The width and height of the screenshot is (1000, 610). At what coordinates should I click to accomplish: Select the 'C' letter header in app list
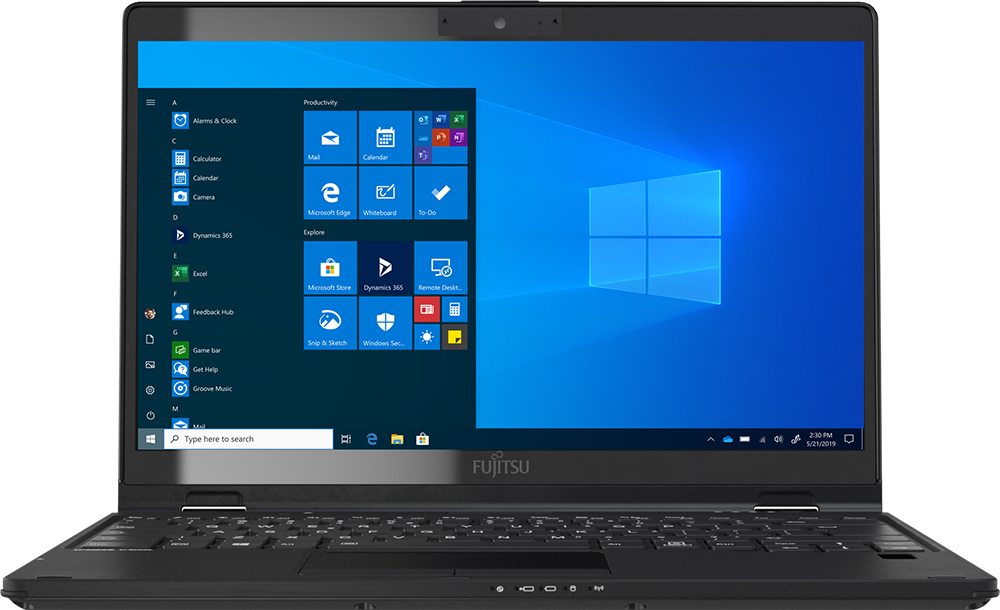(x=174, y=140)
